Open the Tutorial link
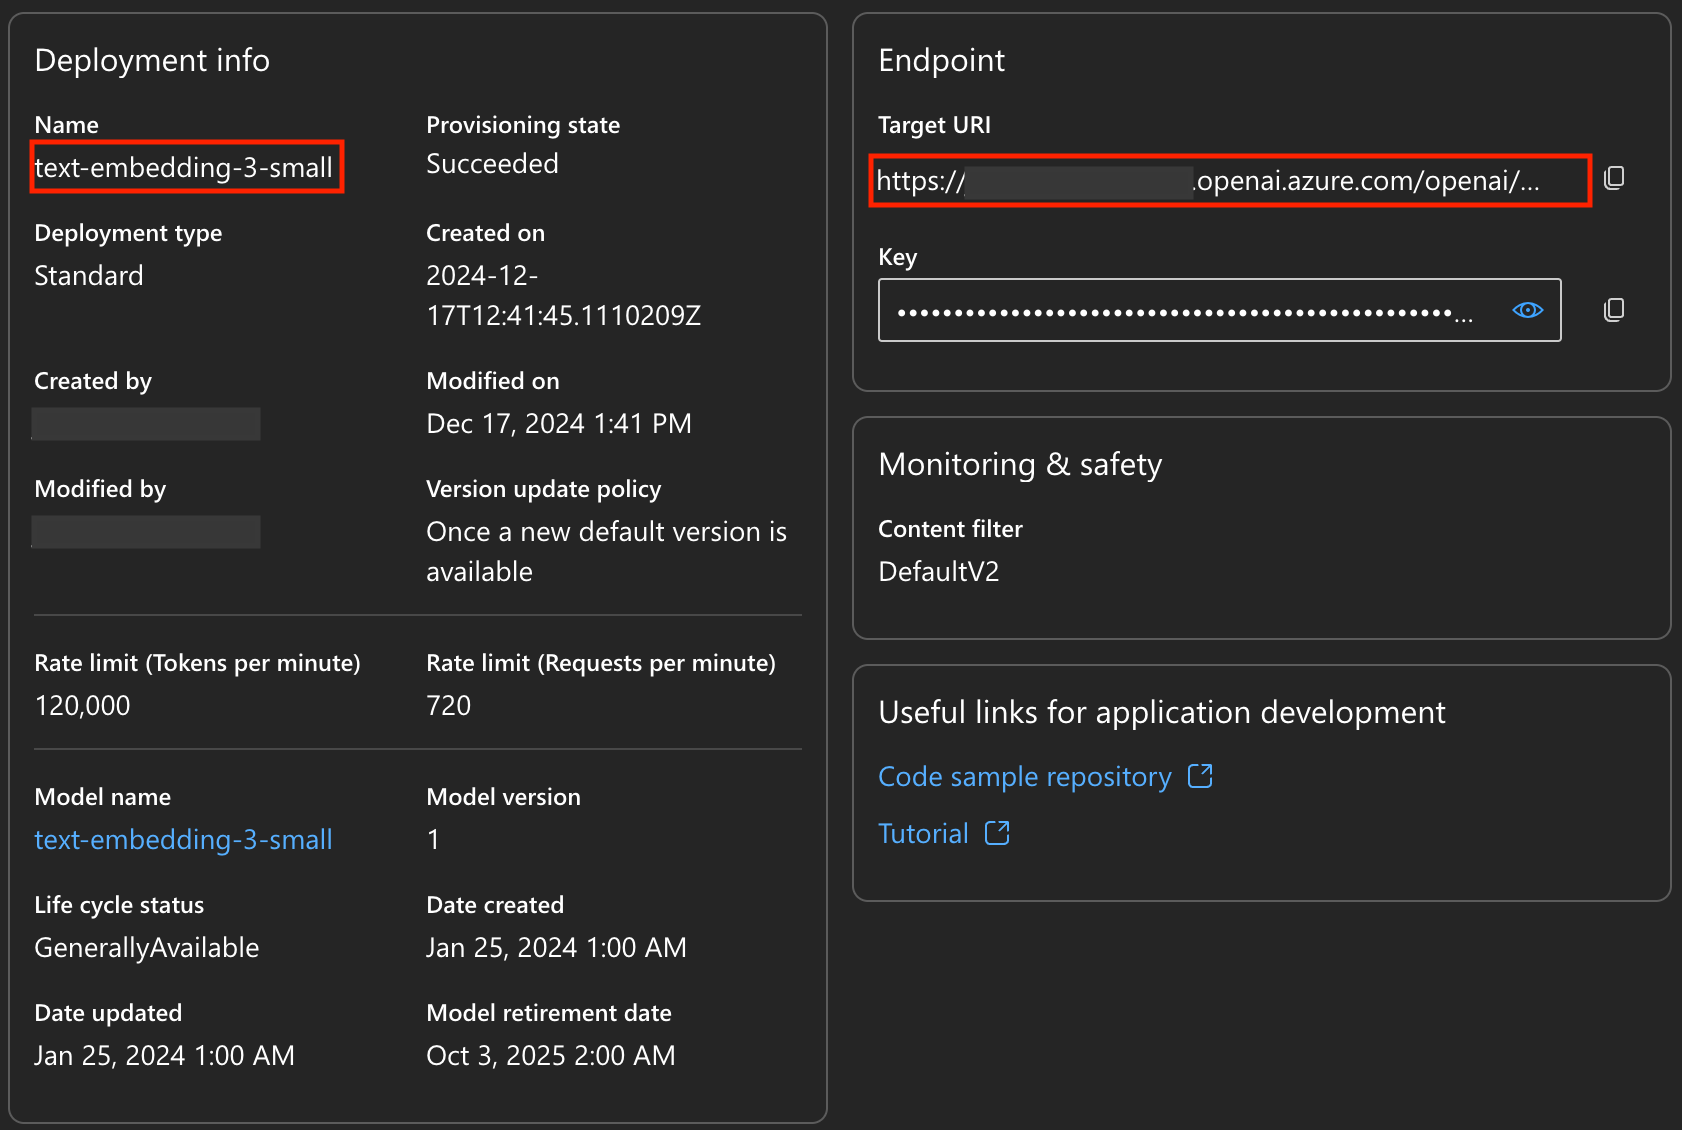 coord(923,834)
